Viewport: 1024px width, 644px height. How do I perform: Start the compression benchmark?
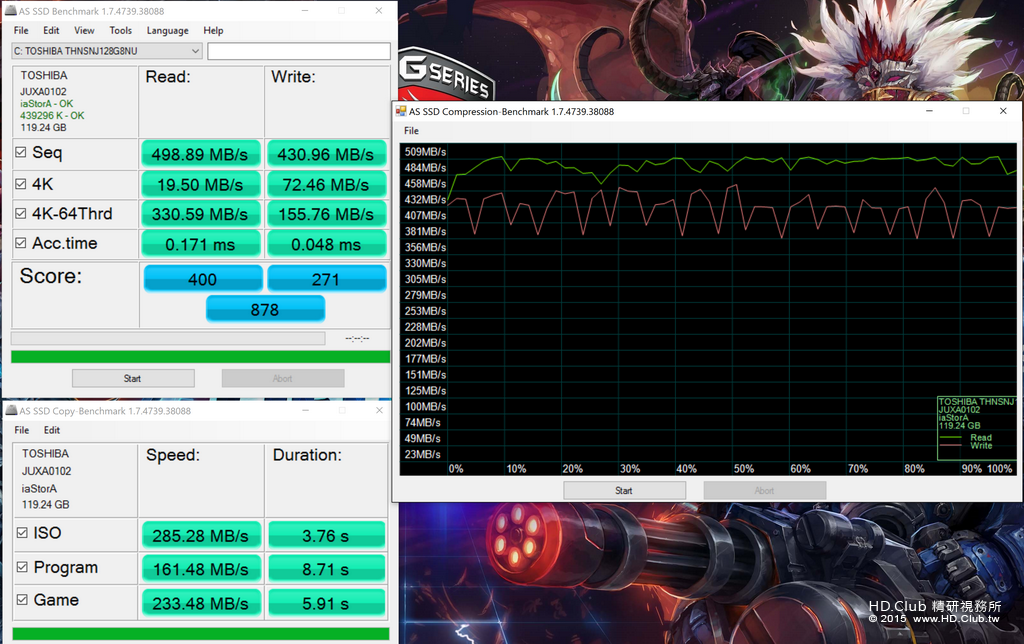click(x=624, y=491)
